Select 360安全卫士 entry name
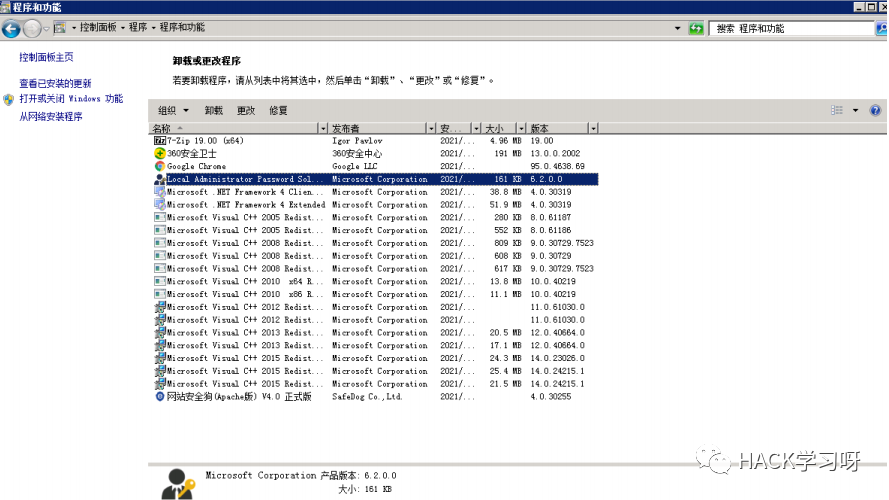 coord(192,154)
